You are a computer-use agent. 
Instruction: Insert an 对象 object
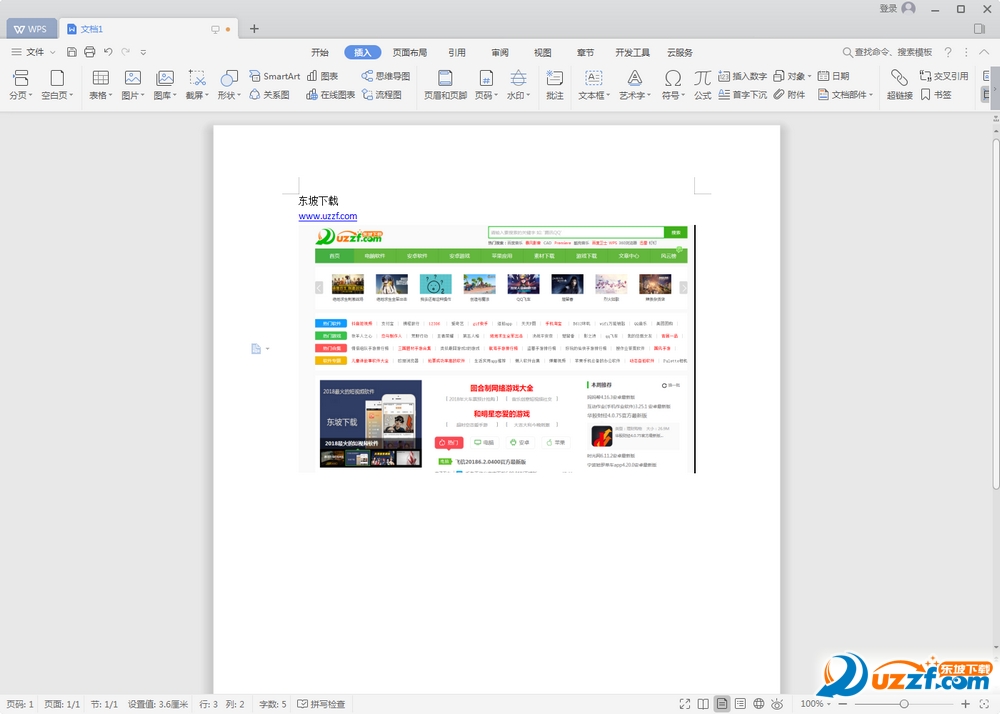click(x=791, y=76)
